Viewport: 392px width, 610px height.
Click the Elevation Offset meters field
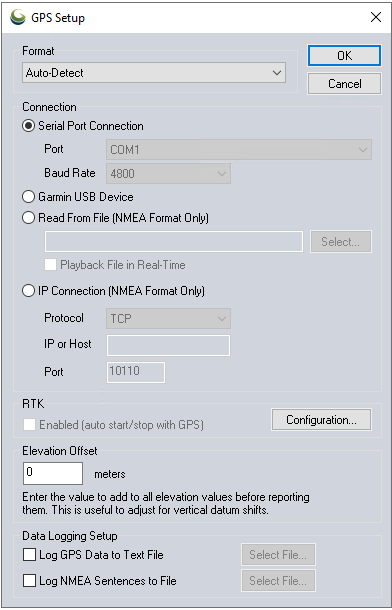pyautogui.click(x=53, y=473)
